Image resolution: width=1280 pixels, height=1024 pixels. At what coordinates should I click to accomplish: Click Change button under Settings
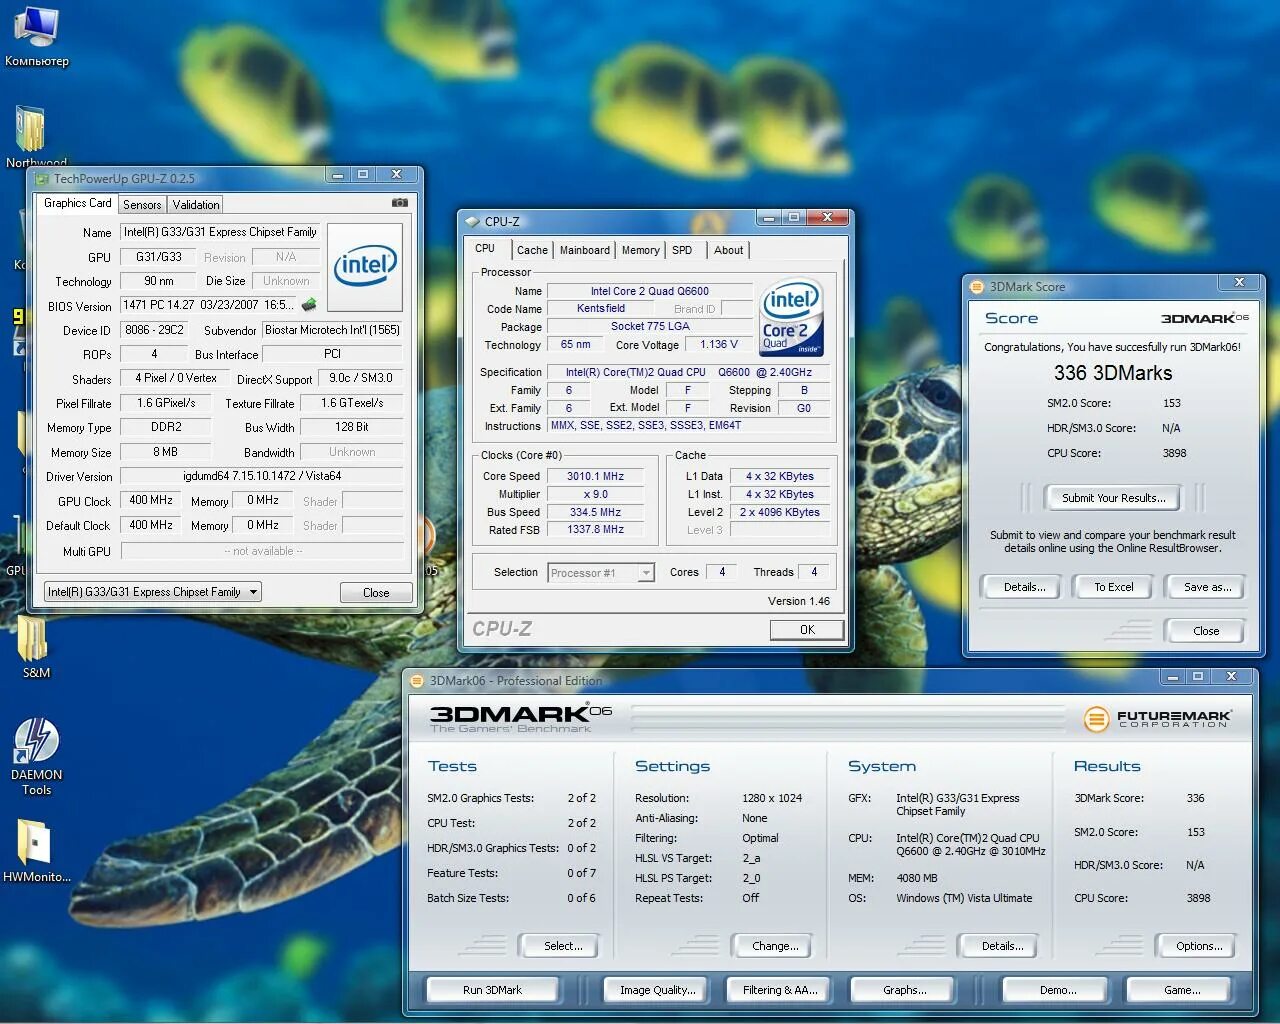[x=775, y=946]
